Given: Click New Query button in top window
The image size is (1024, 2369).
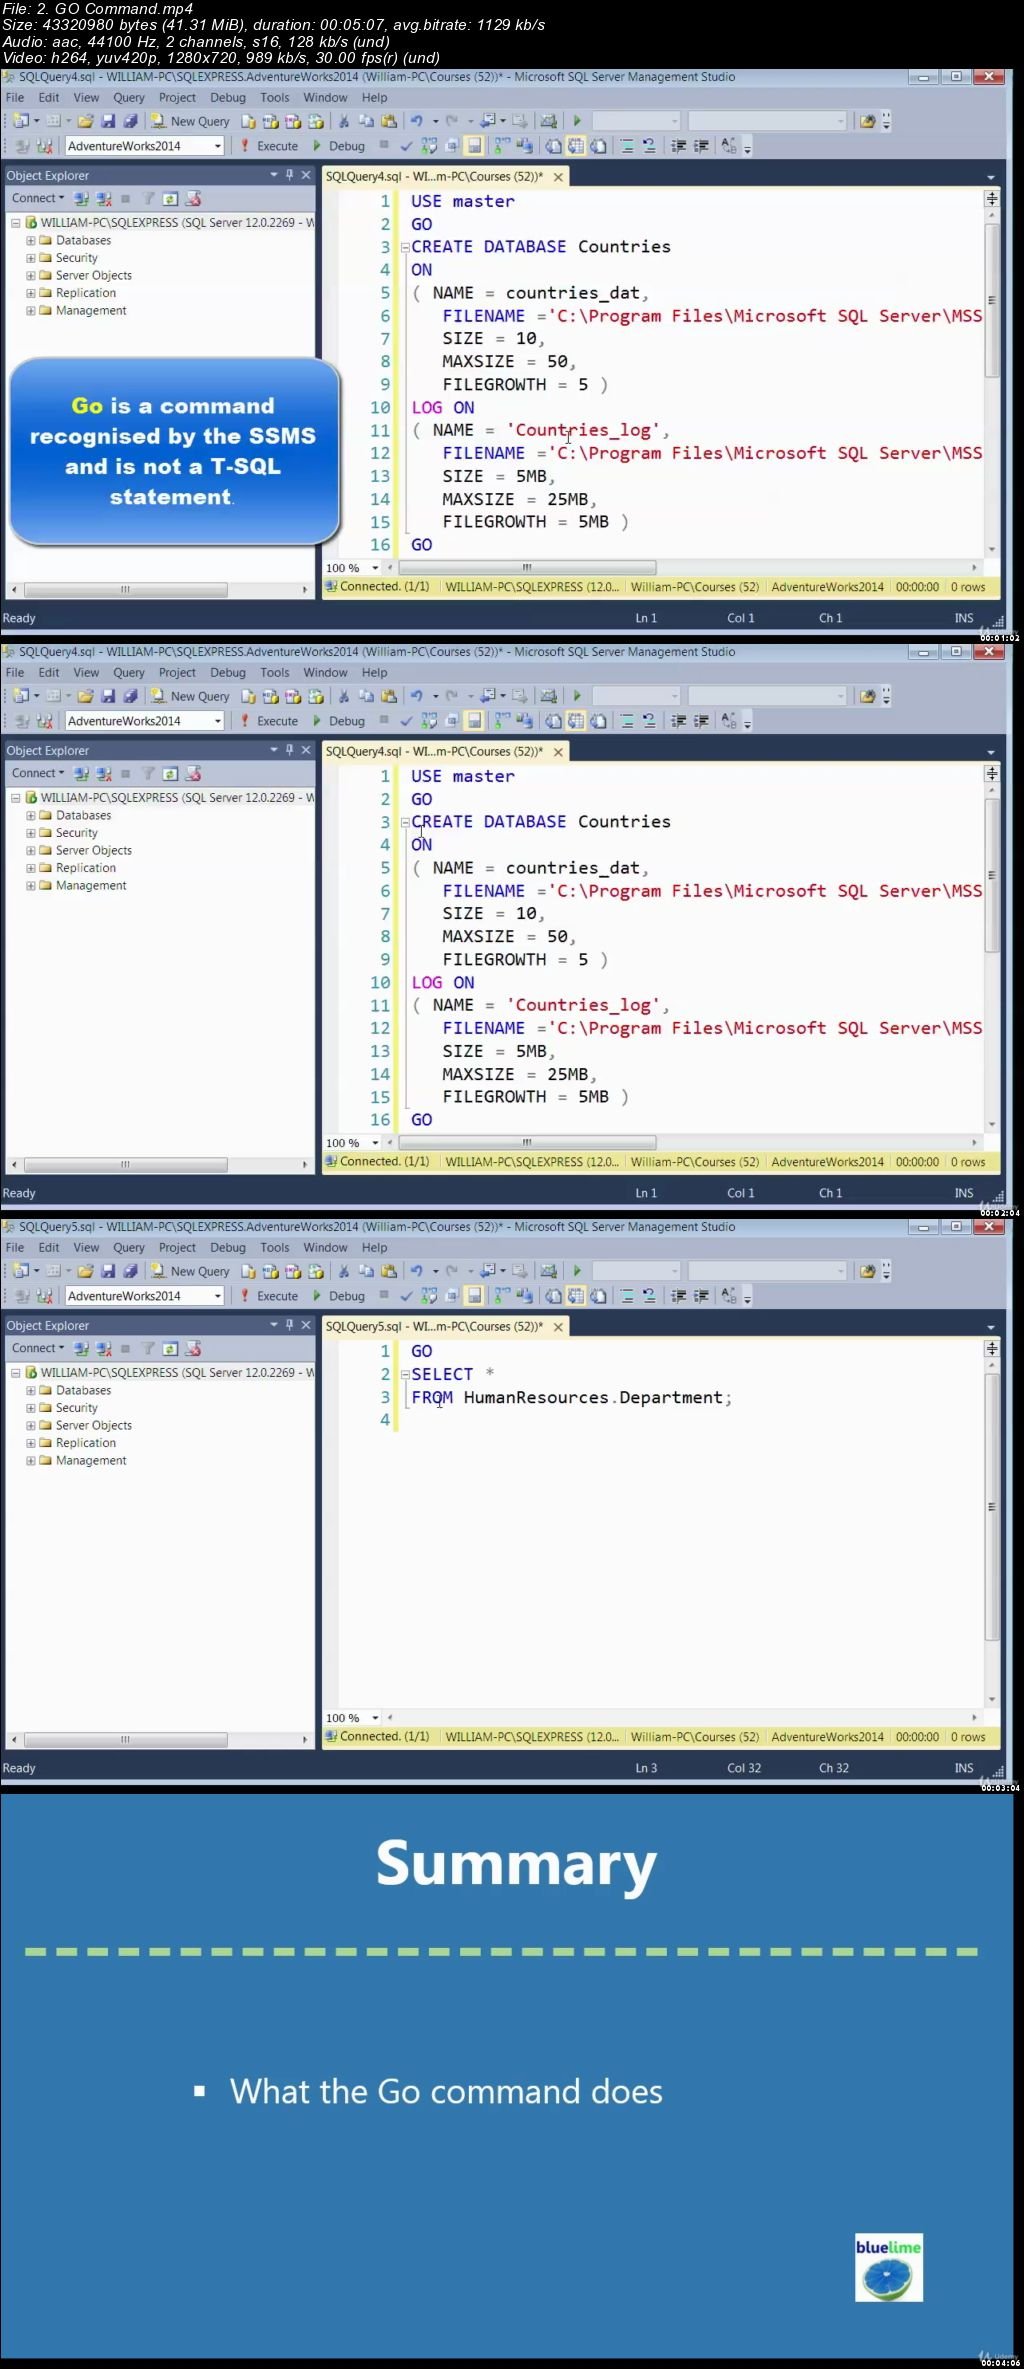Looking at the screenshot, I should click(191, 121).
